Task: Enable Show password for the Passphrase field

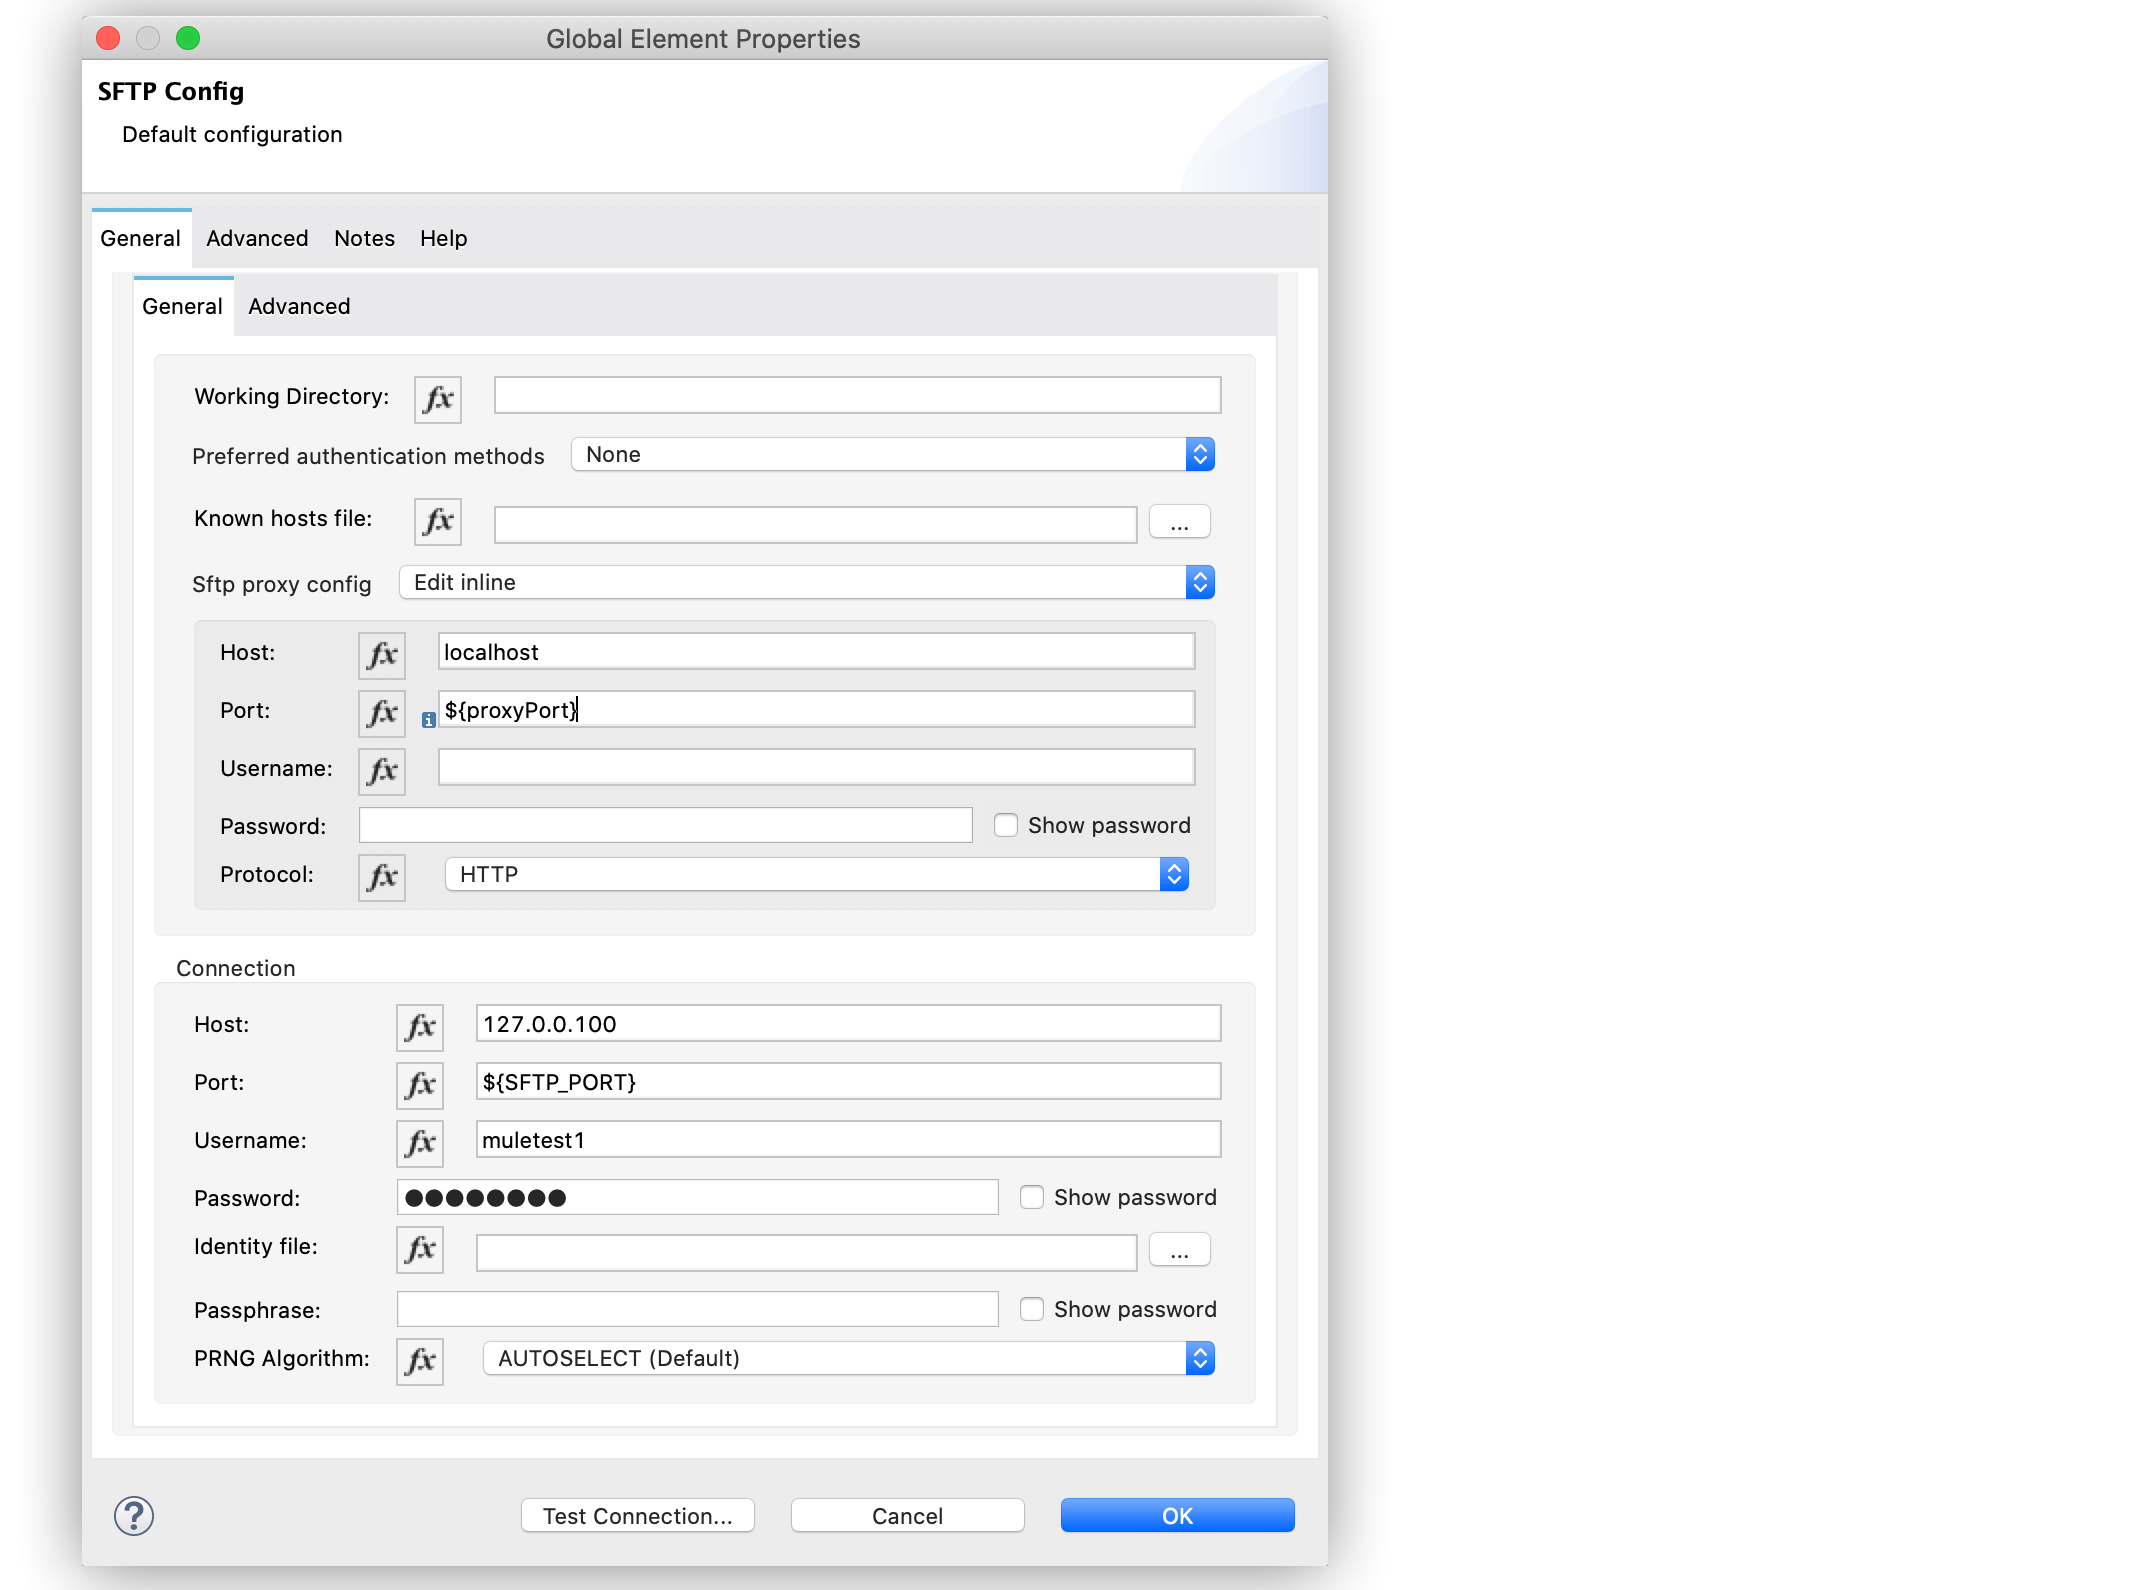Action: (x=1030, y=1308)
